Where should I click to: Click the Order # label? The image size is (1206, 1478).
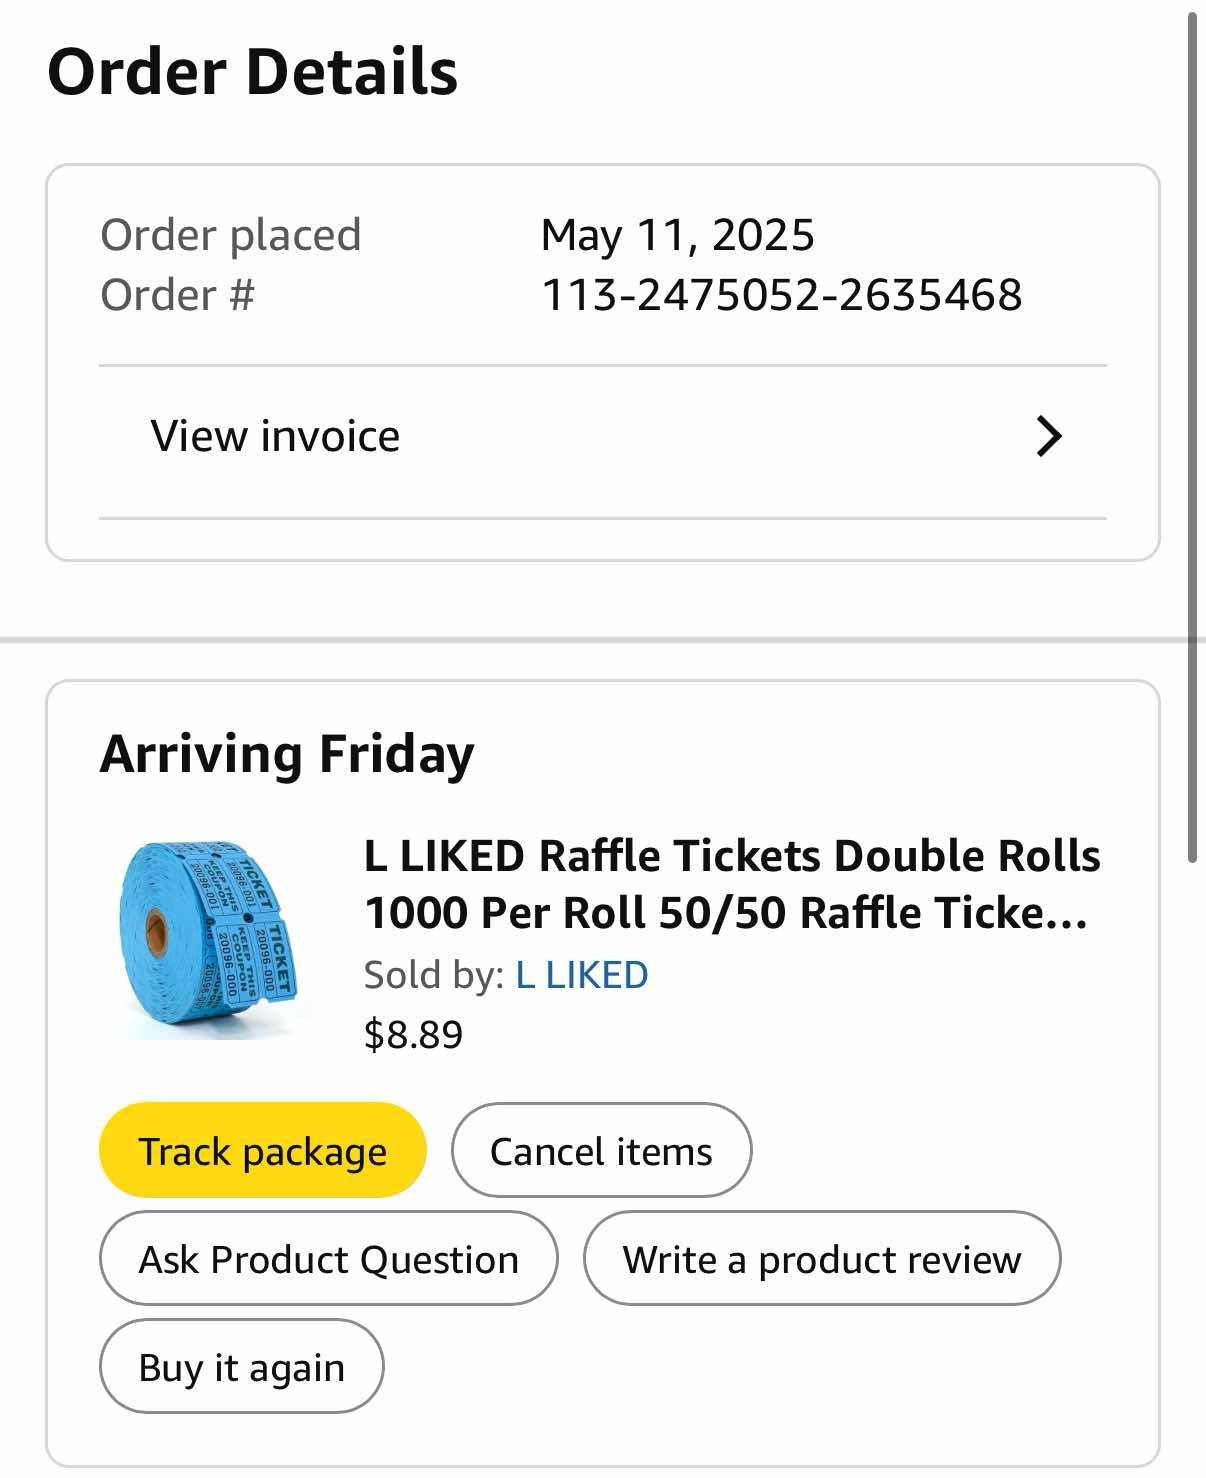(177, 295)
